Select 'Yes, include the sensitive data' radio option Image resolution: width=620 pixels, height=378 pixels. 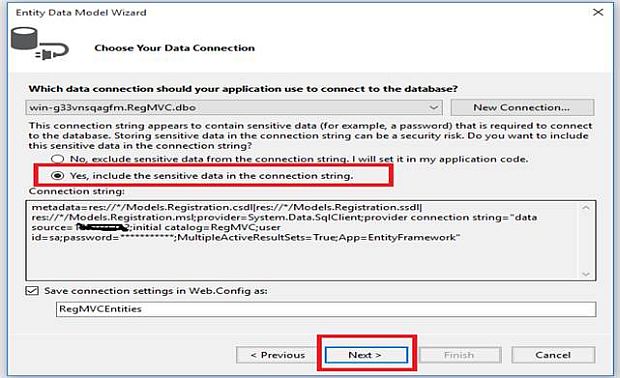coord(58,176)
